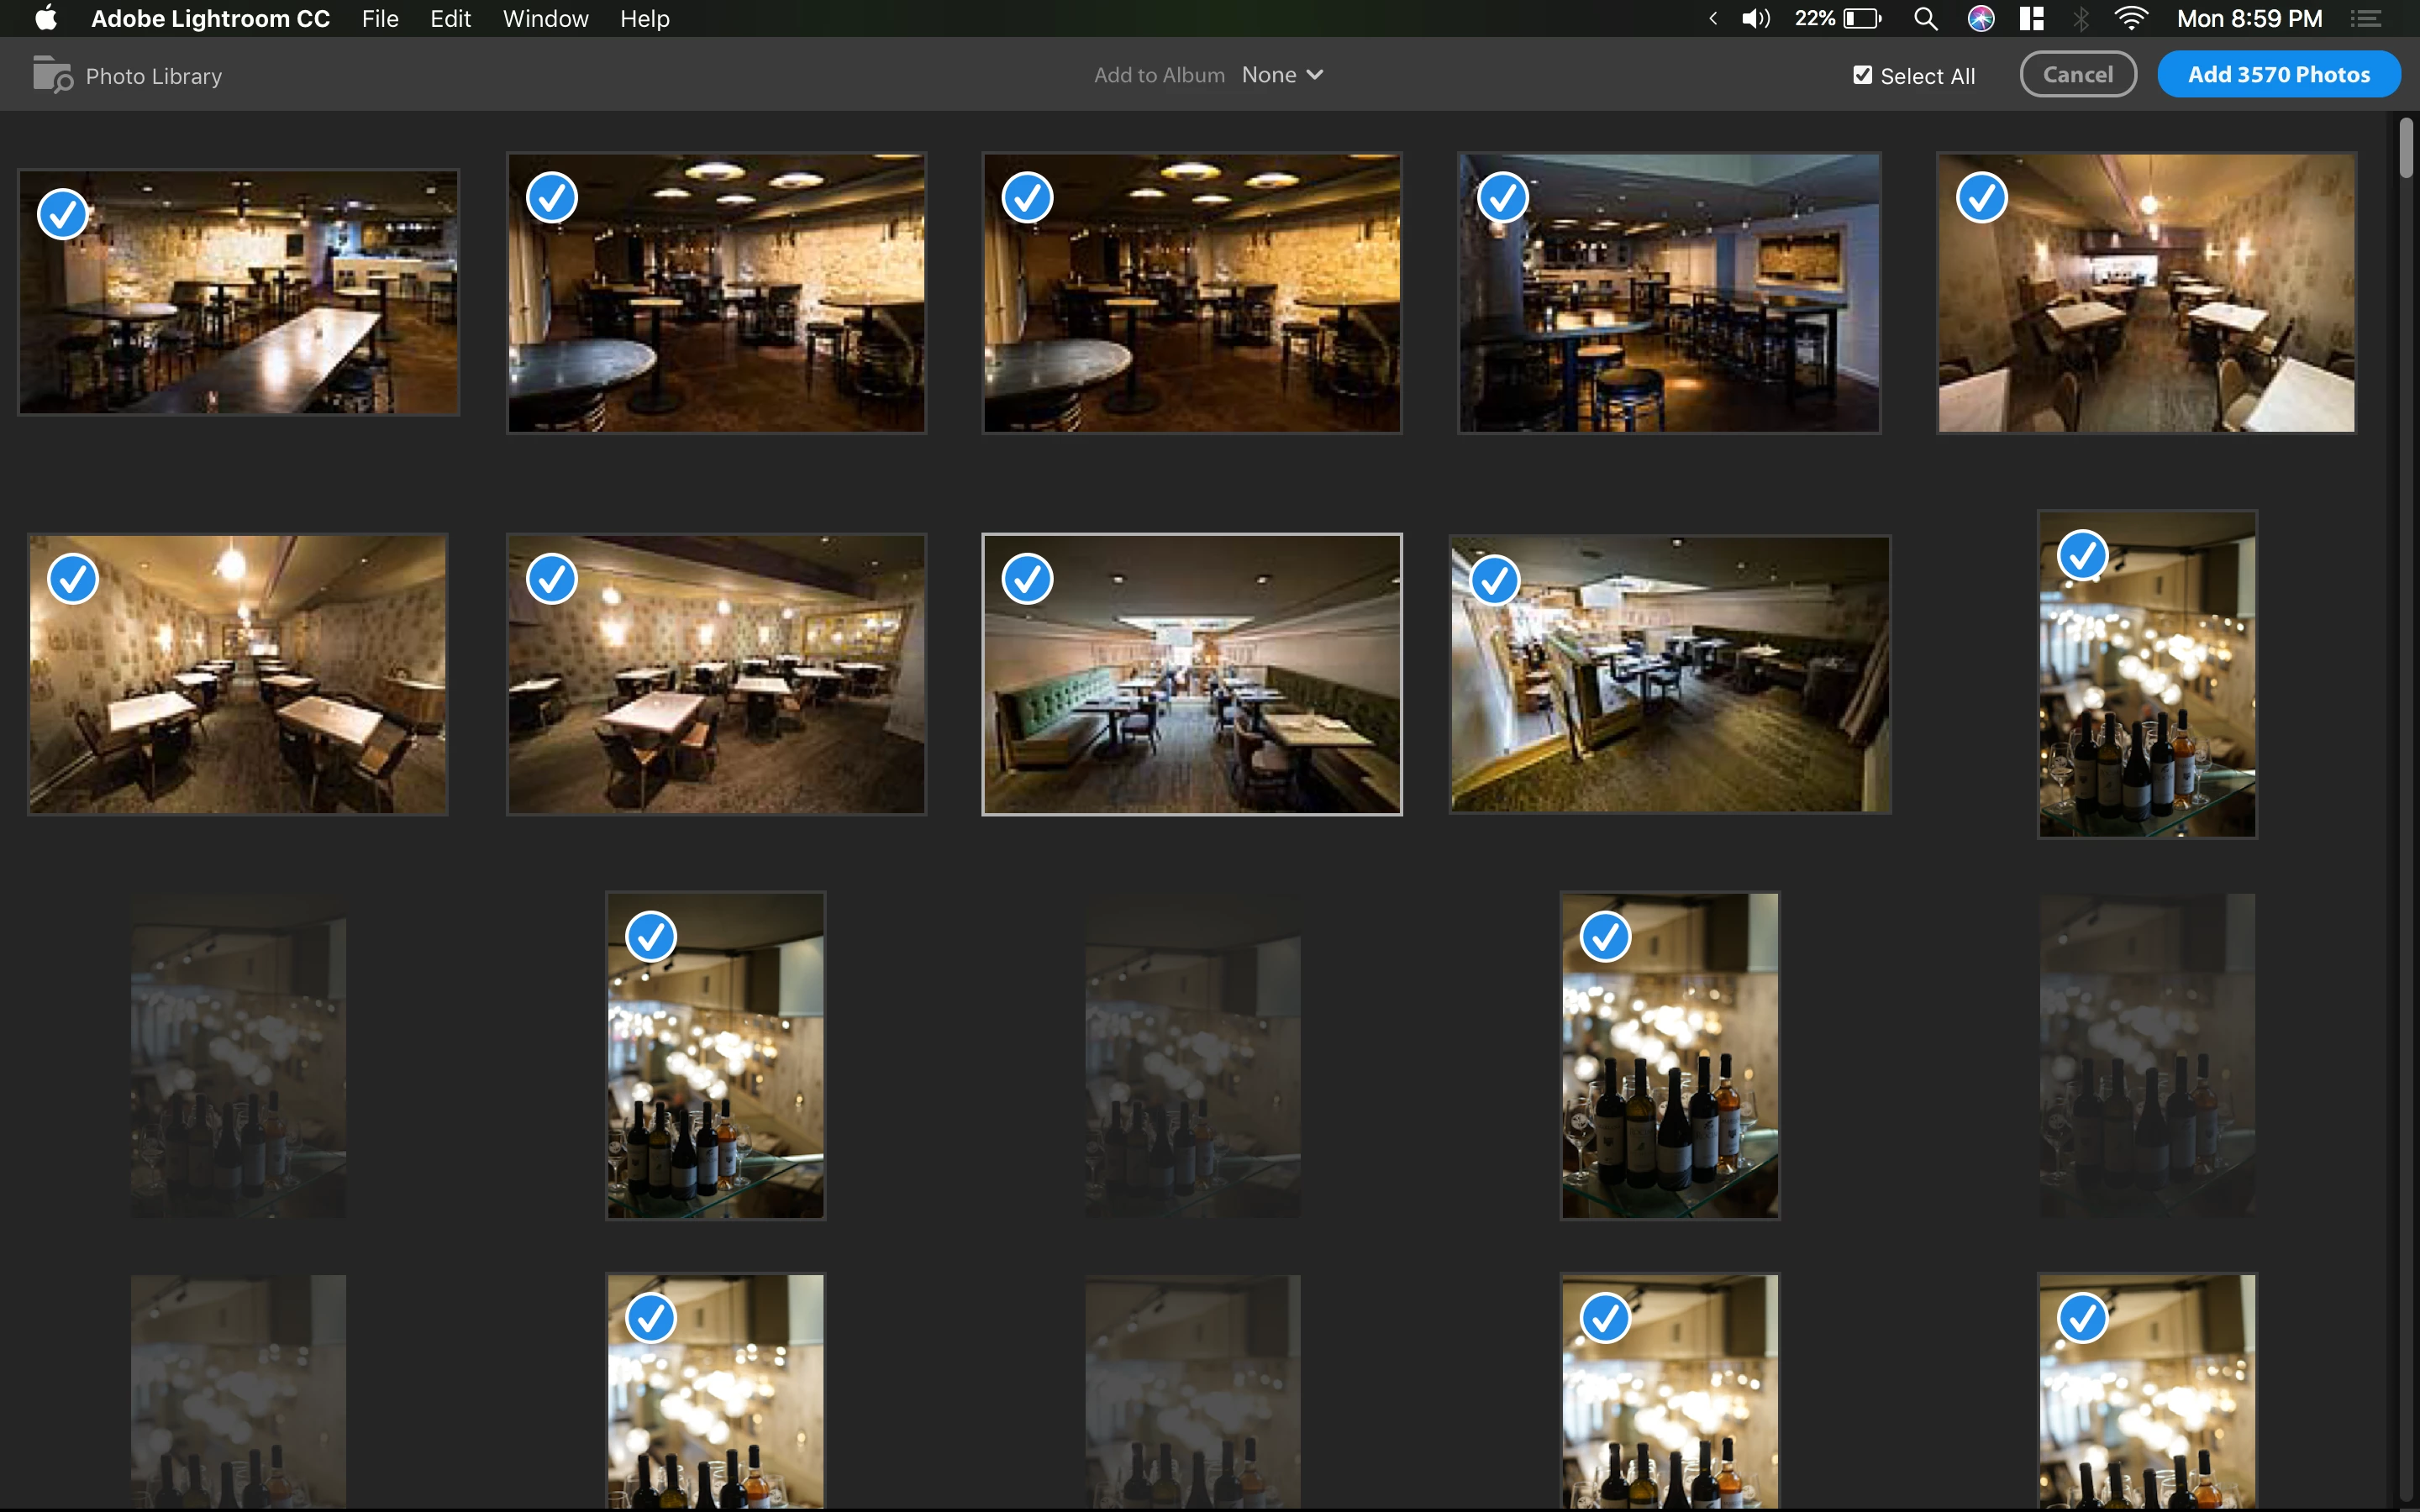
Task: Click the Wi-Fi status icon
Action: click(2131, 19)
